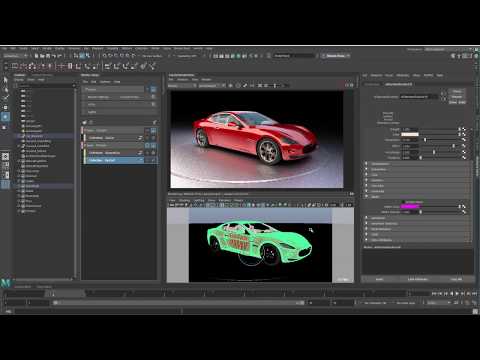Click brush icon in Arnold RenderView toolbar
This screenshot has height=360, width=480.
[245, 86]
